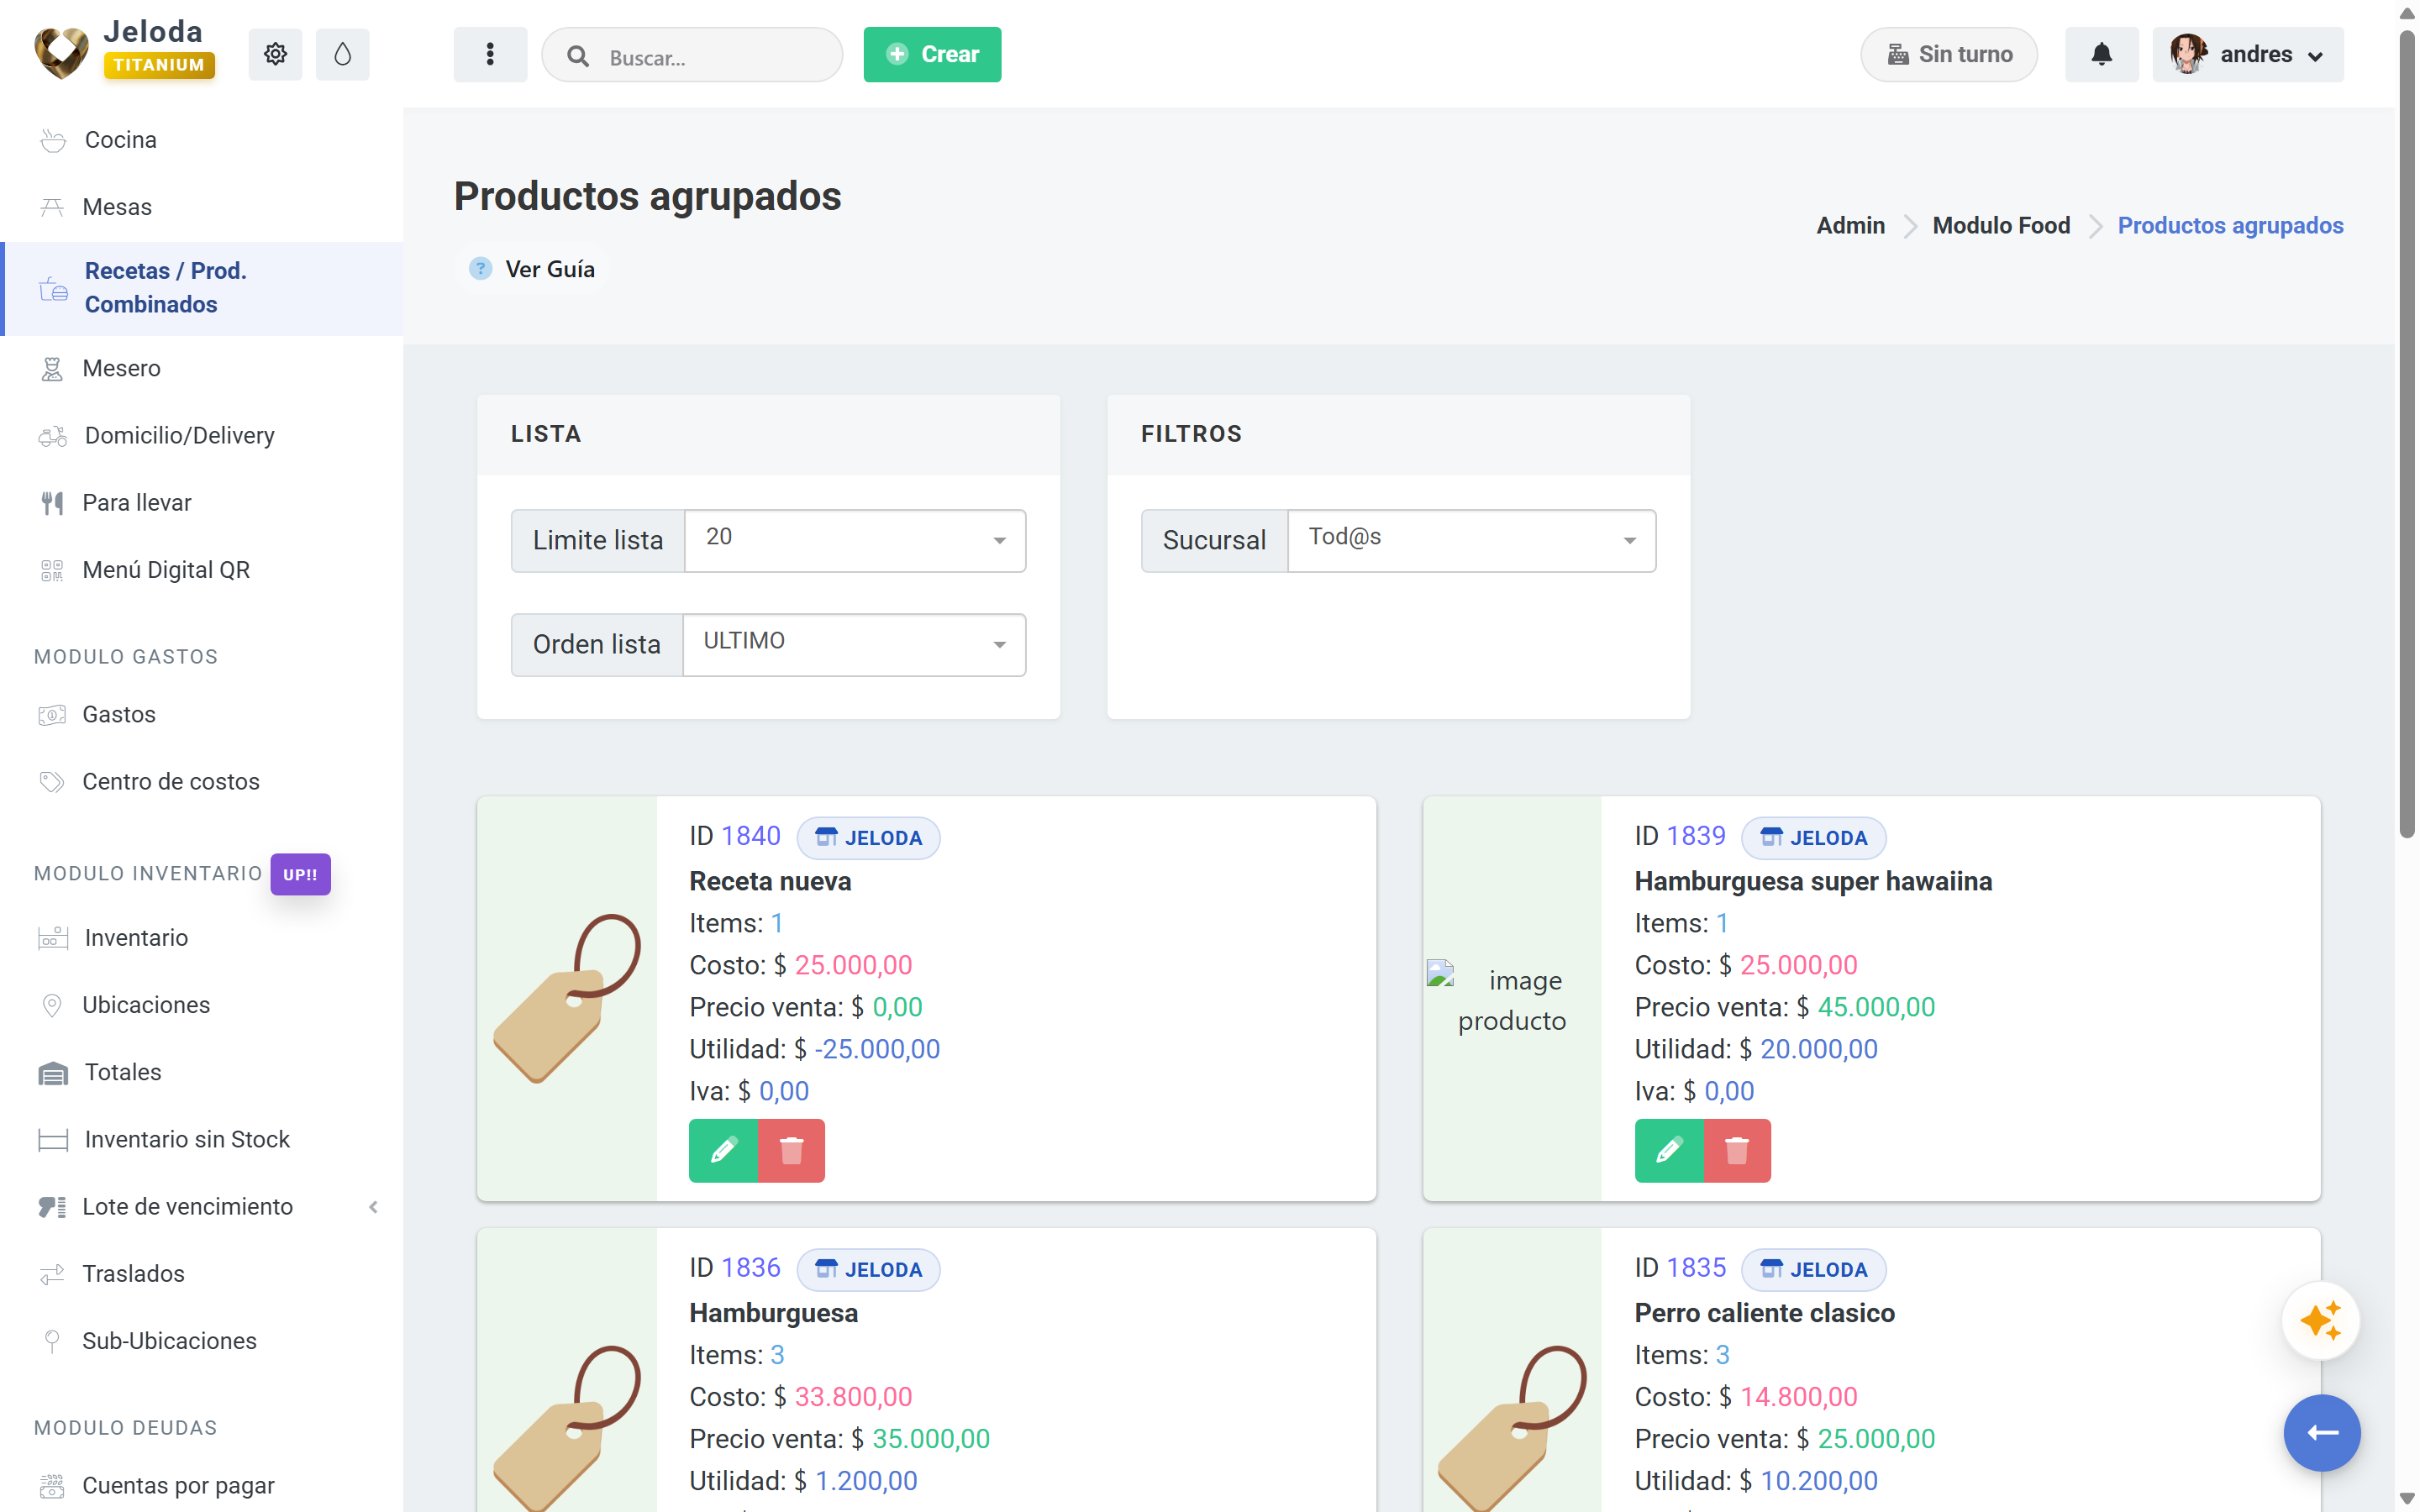Open the settings gear icon
2420x1512 pixels.
(x=275, y=54)
